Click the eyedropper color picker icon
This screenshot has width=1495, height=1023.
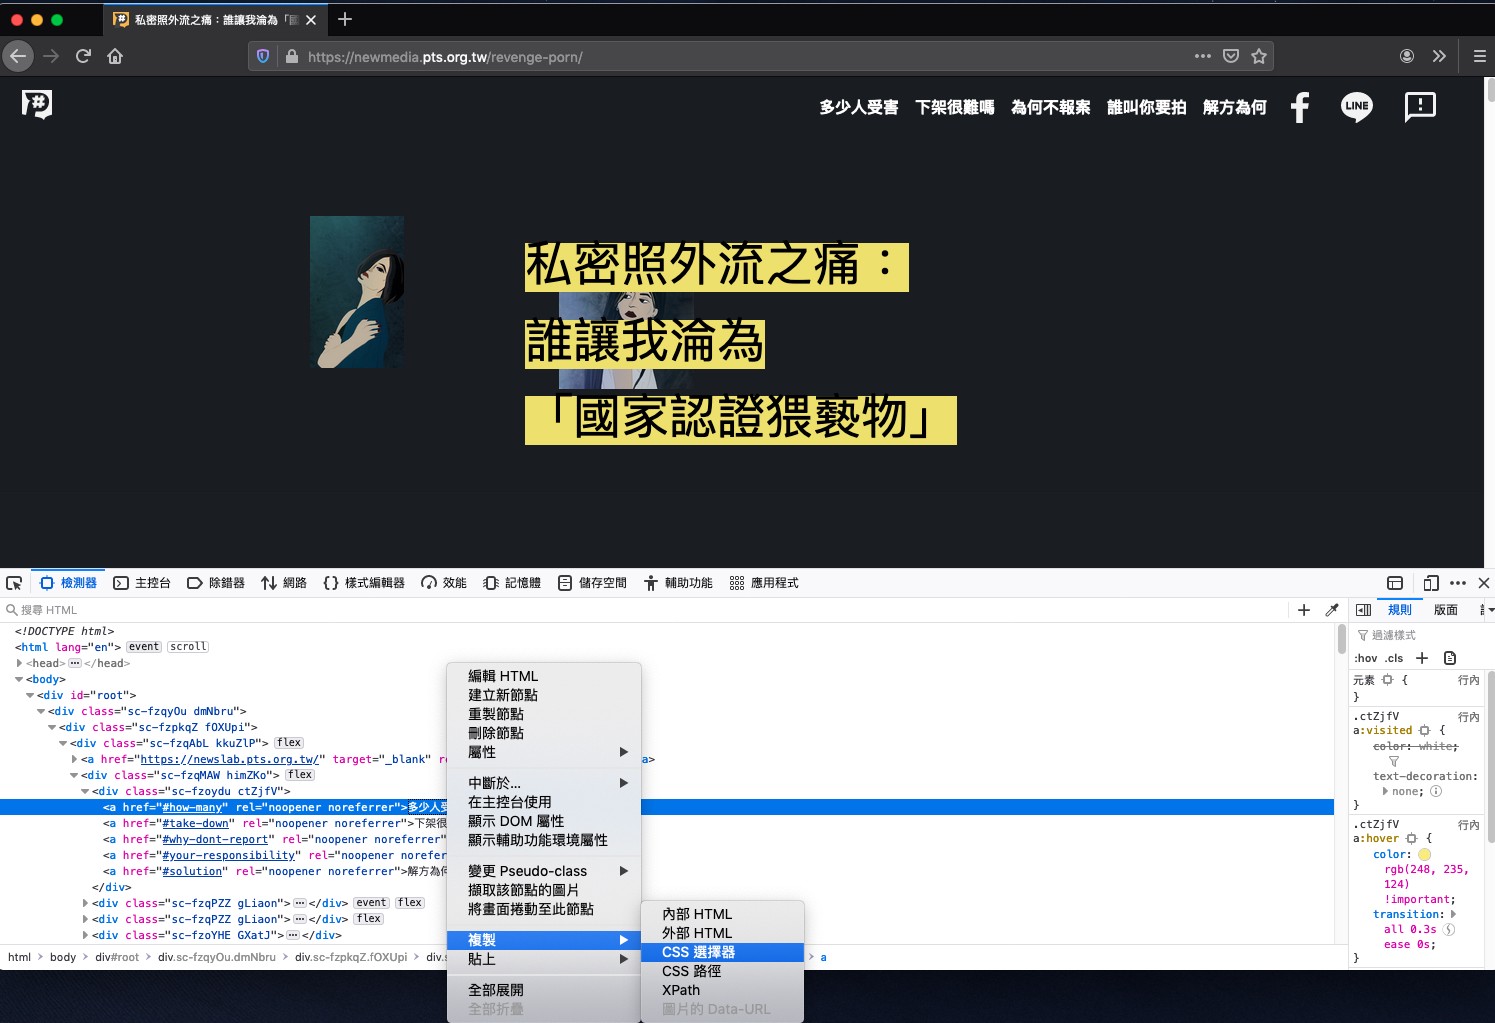pos(1332,610)
